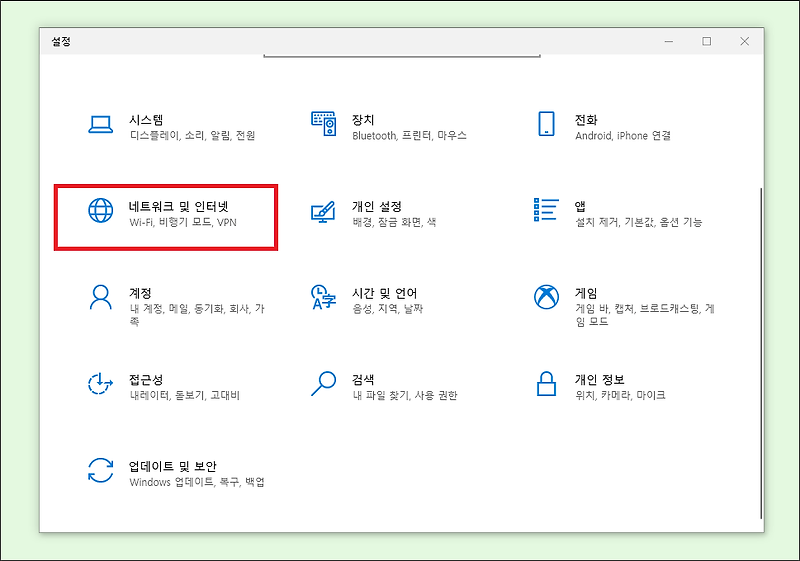Click 'Wi-Fi, 비행기 모드, VPN' description
The image size is (800, 561).
coord(183,222)
